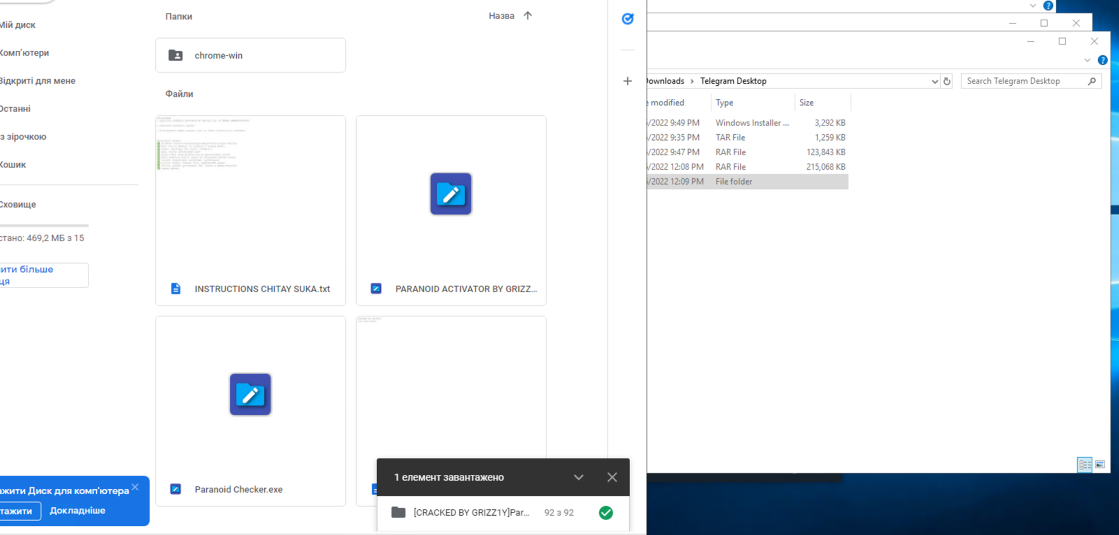The image size is (1119, 535).
Task: Open starred items (З зірочкою) in sidebar
Action: click(x=23, y=136)
